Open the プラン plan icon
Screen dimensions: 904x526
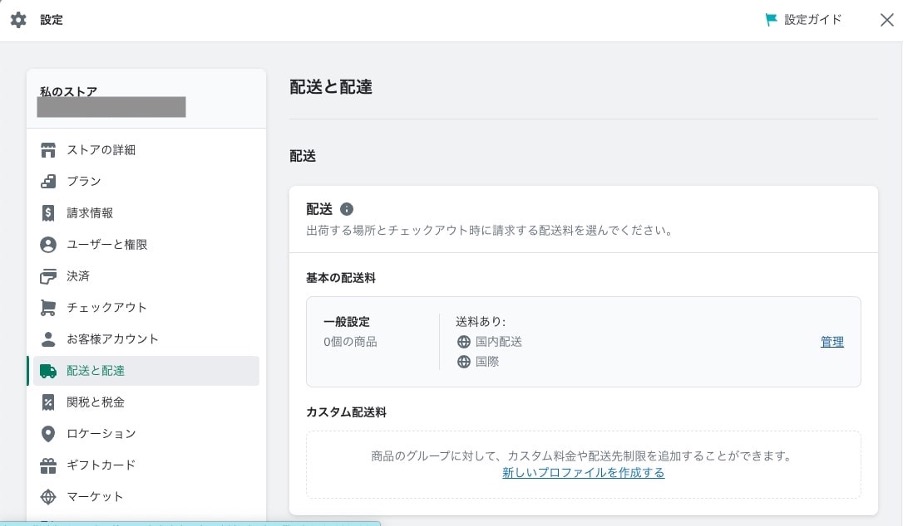point(48,182)
